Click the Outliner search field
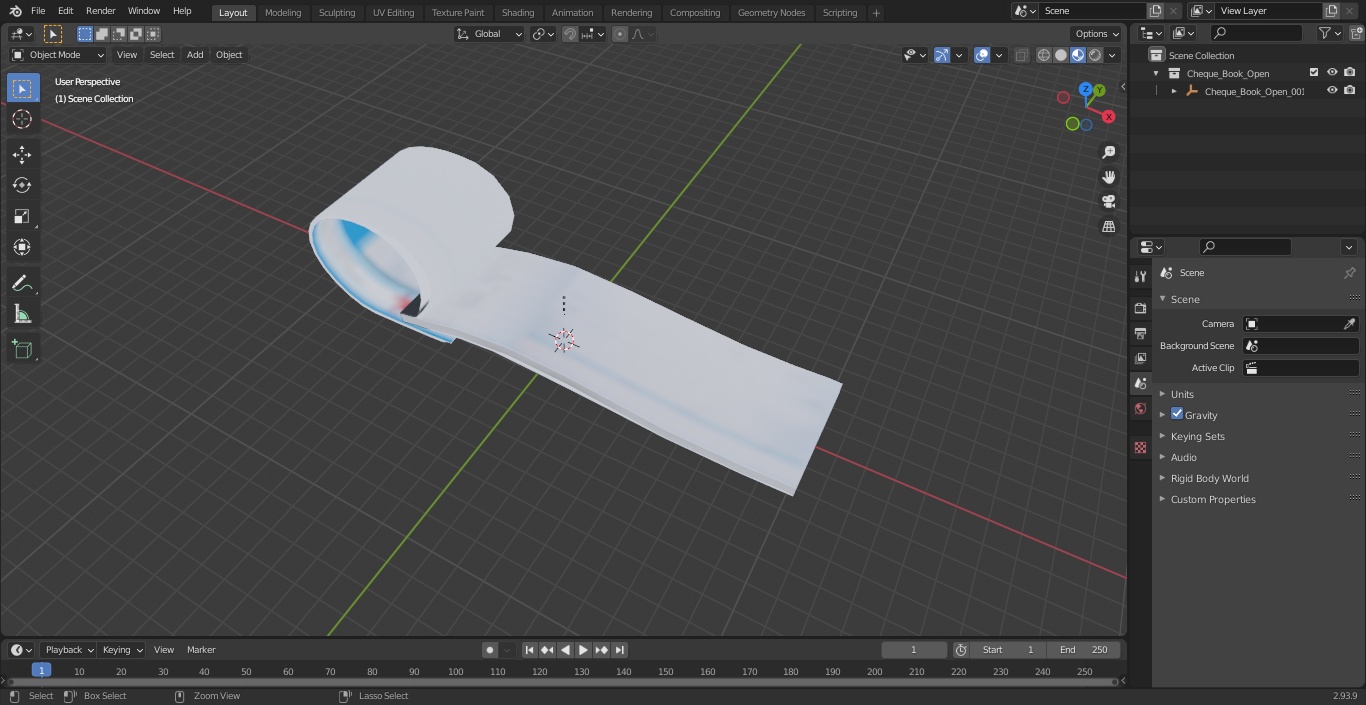The image size is (1366, 705). [1256, 33]
